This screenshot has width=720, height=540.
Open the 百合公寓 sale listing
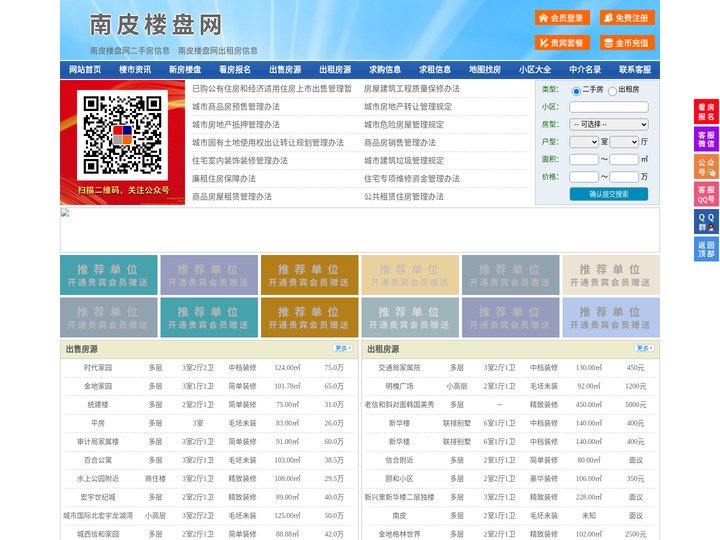[x=98, y=460]
